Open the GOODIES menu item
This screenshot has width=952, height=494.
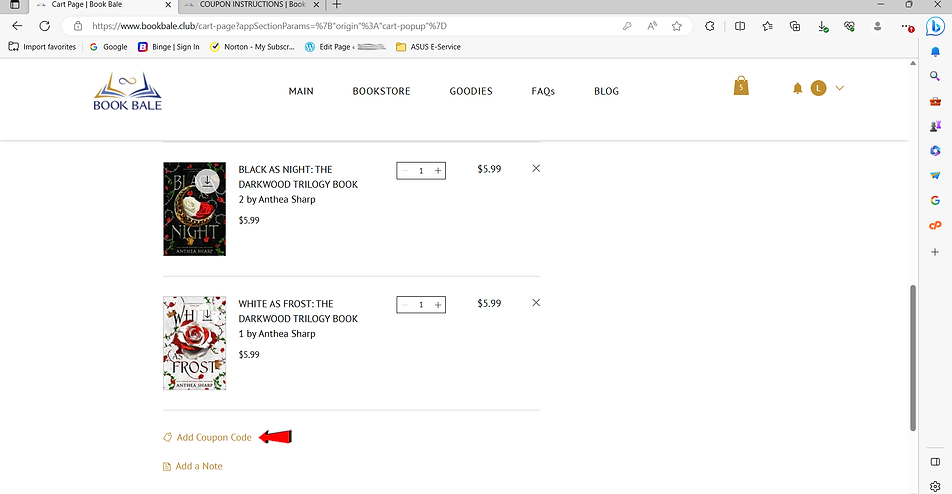coord(471,91)
